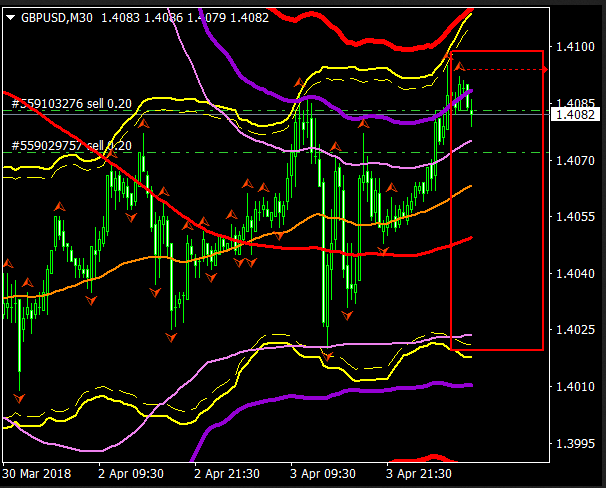The height and width of the screenshot is (488, 606).
Task: Select the sell order label #559029757
Action: click(x=70, y=146)
